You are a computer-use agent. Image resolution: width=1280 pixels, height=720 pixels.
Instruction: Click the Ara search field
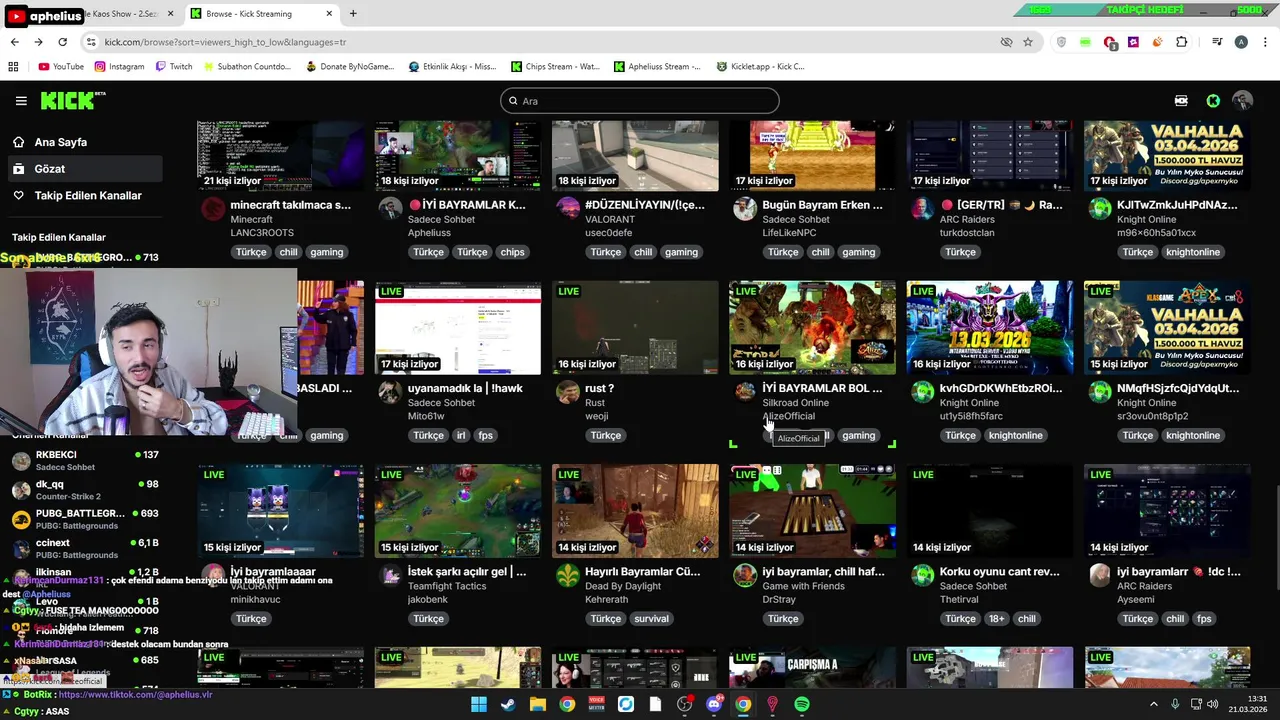tap(640, 101)
